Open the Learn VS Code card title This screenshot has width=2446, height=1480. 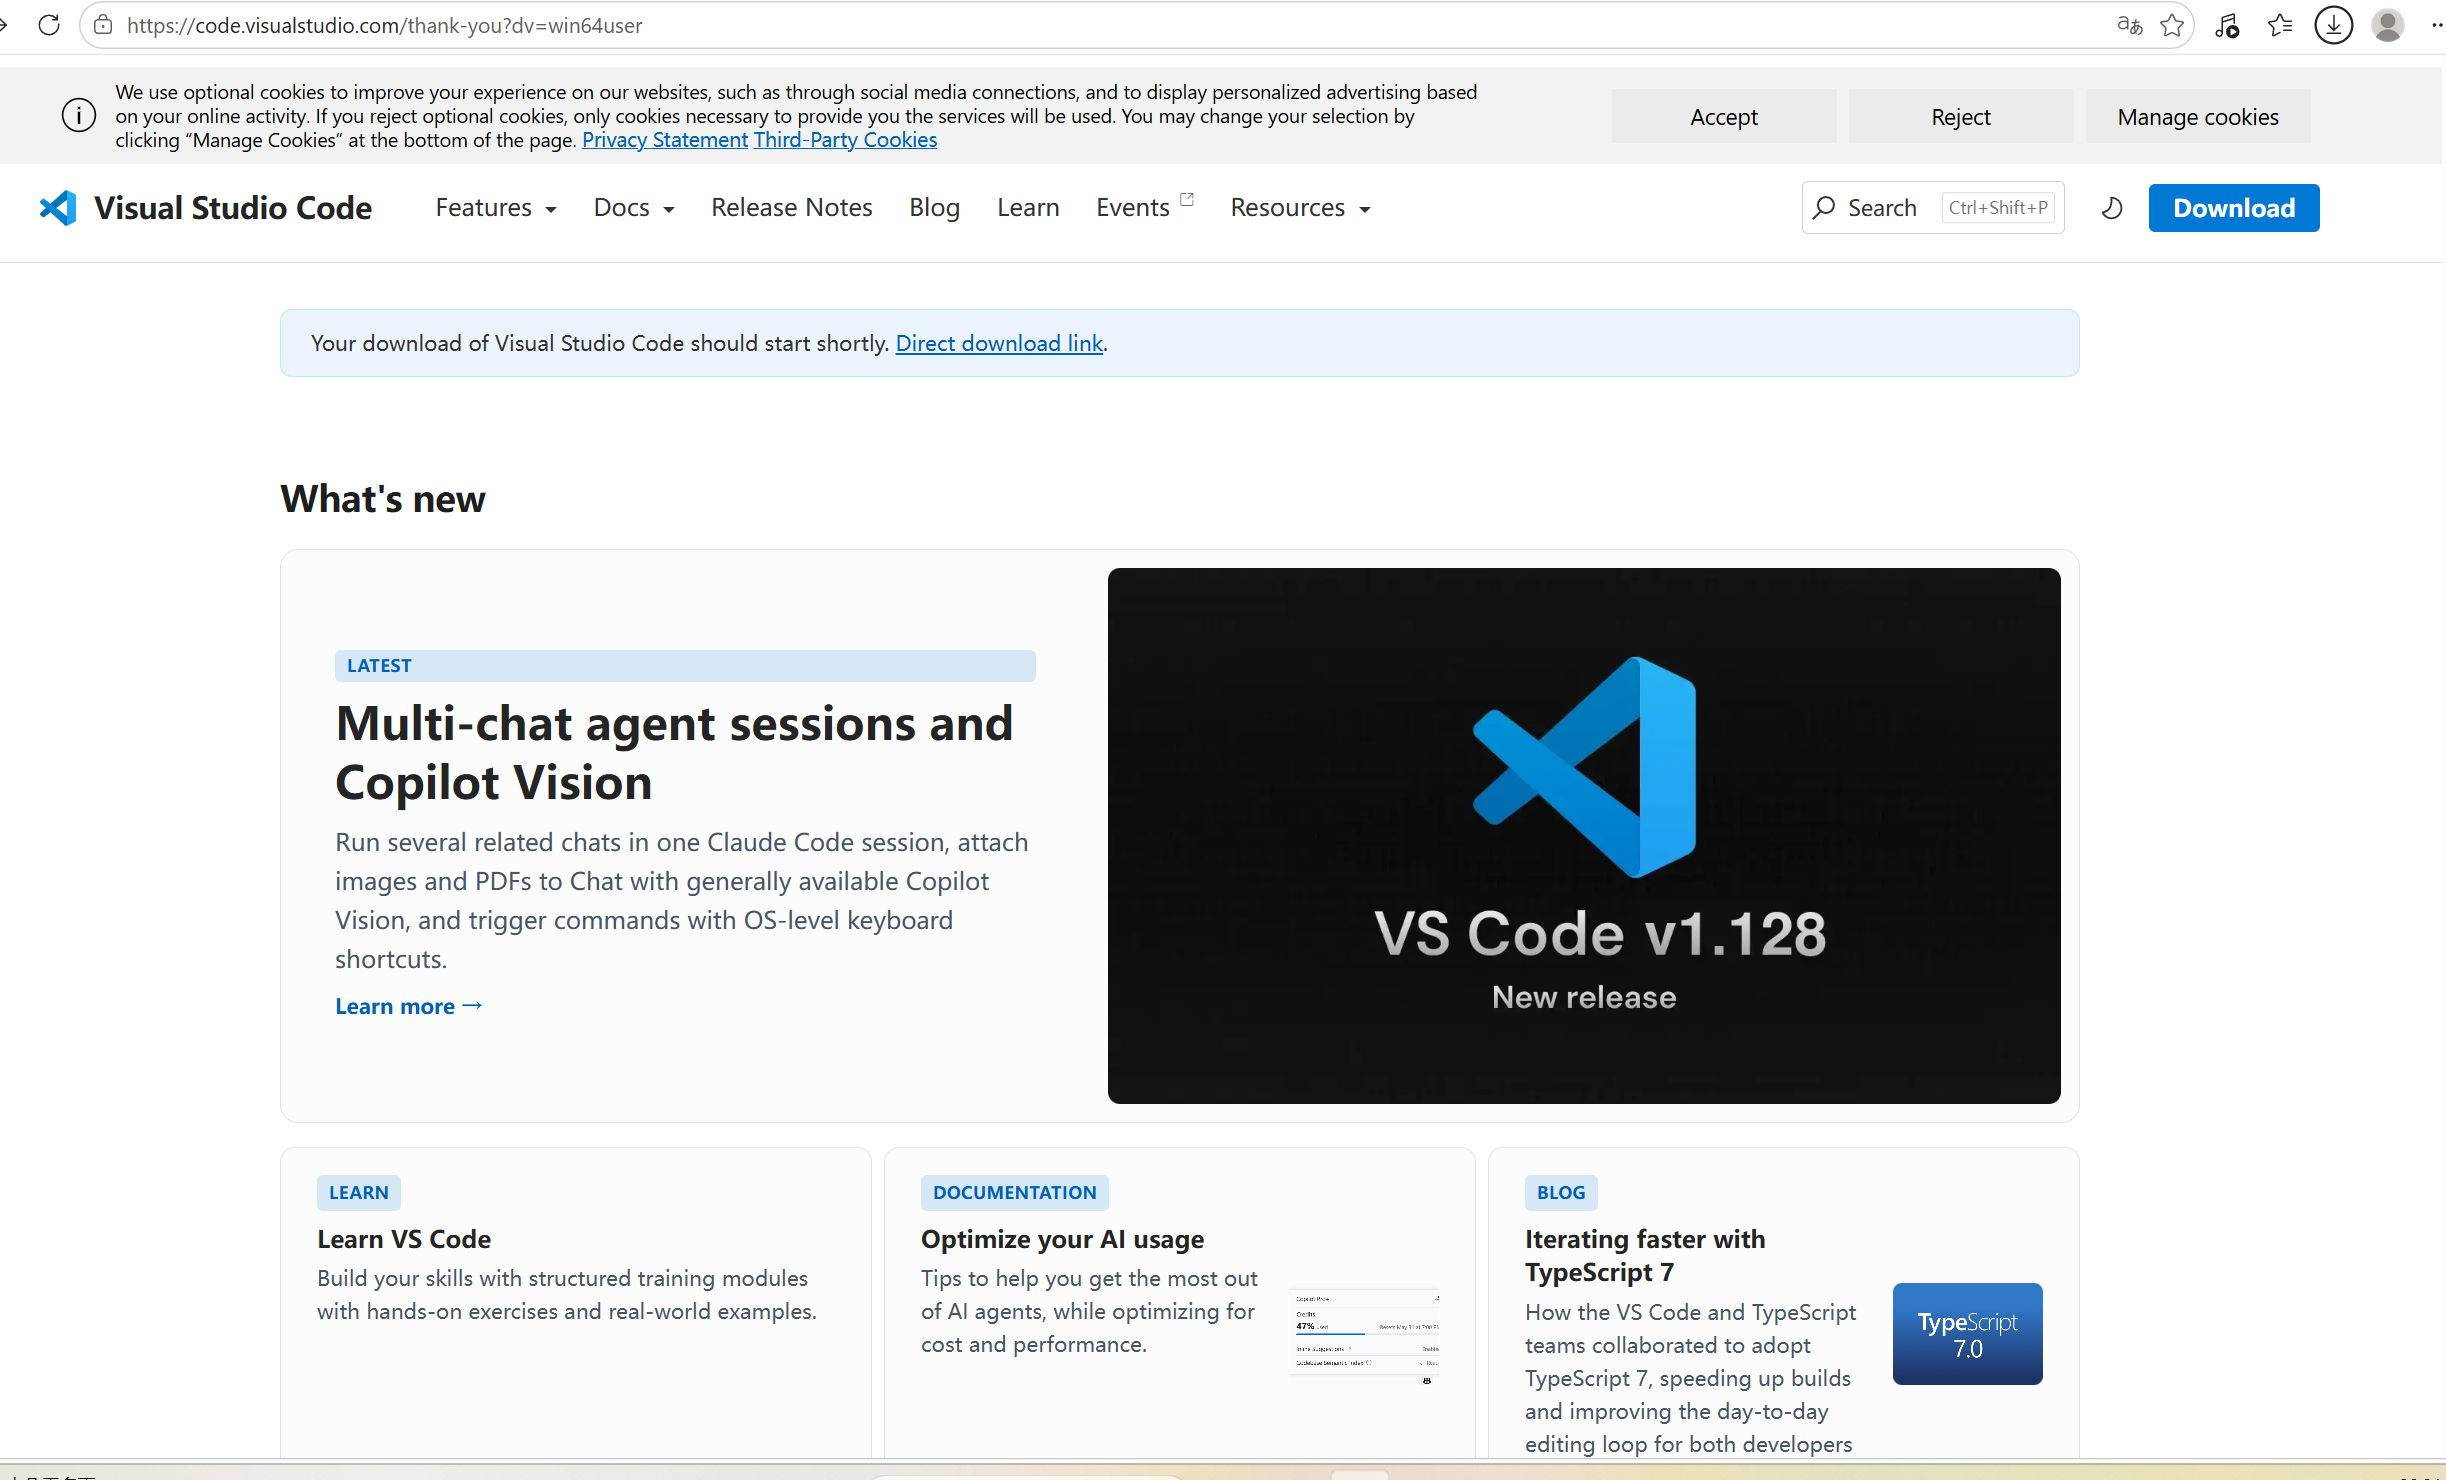pyautogui.click(x=404, y=1239)
